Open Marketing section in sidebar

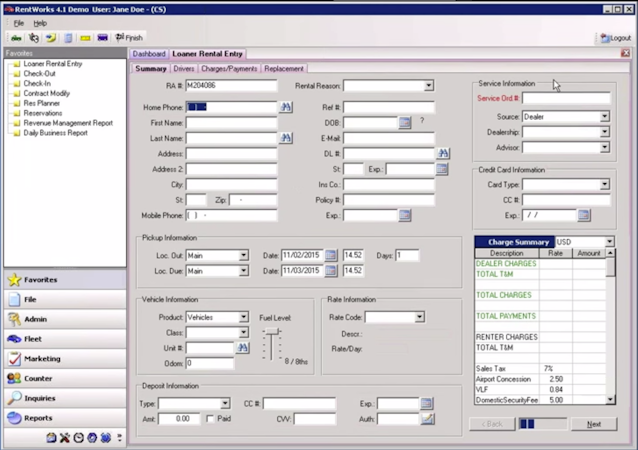[65, 358]
